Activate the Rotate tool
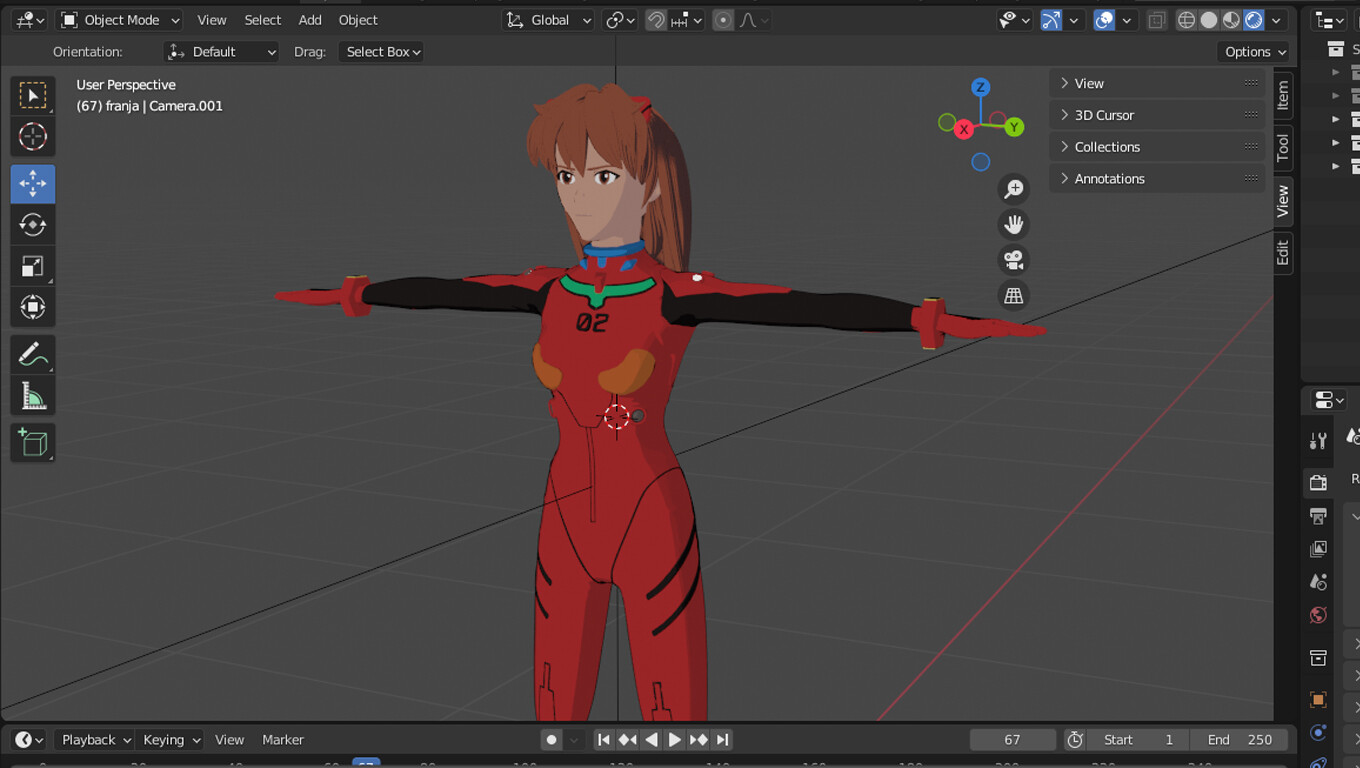 [x=33, y=225]
